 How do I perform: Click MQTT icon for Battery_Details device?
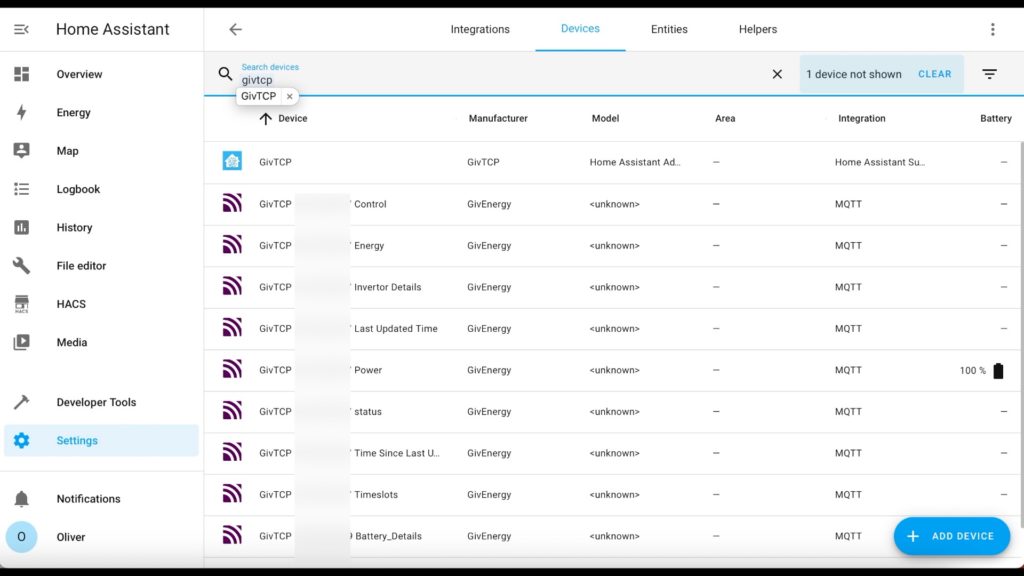[x=232, y=536]
